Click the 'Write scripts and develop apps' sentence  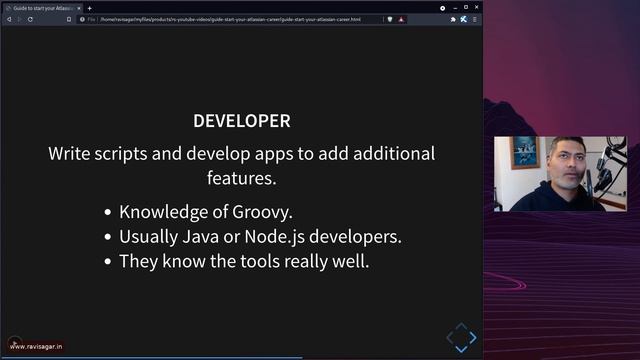click(242, 166)
